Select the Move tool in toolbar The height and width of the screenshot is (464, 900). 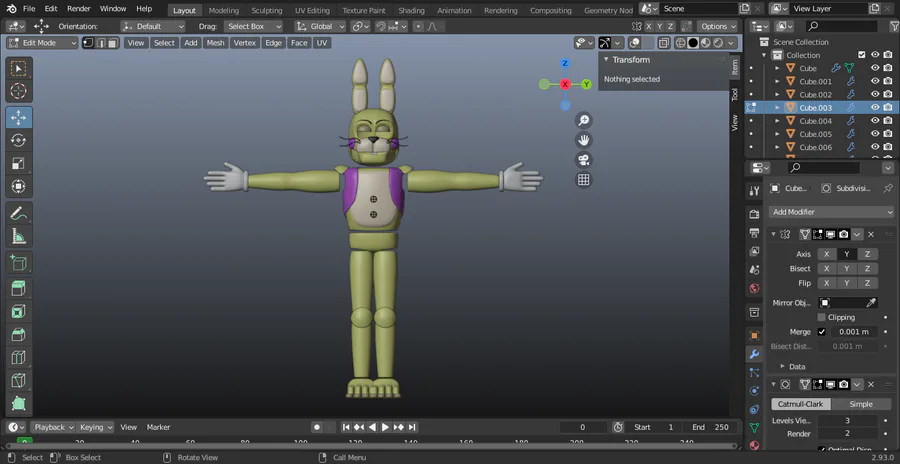coord(18,117)
